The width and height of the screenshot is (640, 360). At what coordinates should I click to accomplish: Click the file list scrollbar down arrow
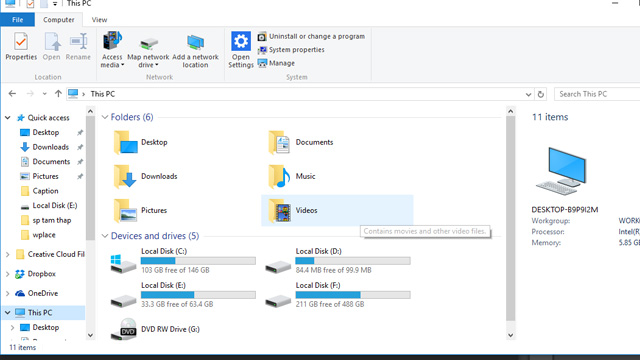click(x=511, y=335)
